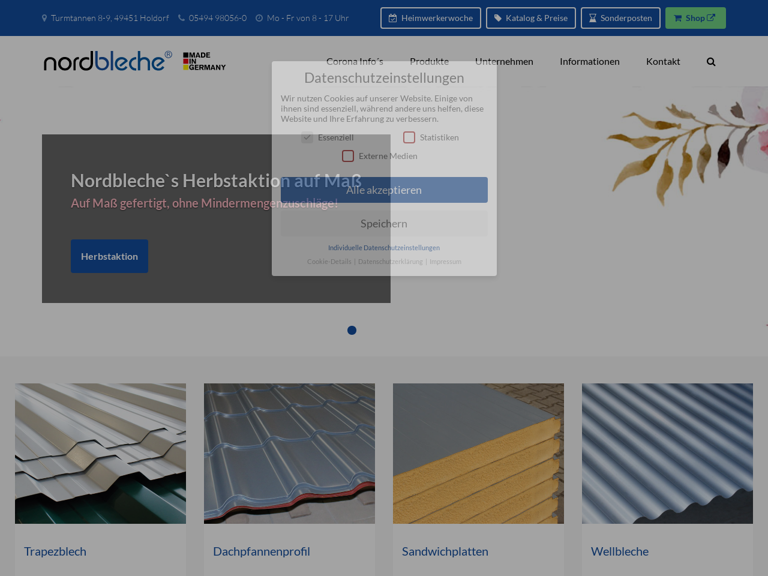Click the search magnifier icon in navigation
The image size is (768, 576).
(x=711, y=62)
